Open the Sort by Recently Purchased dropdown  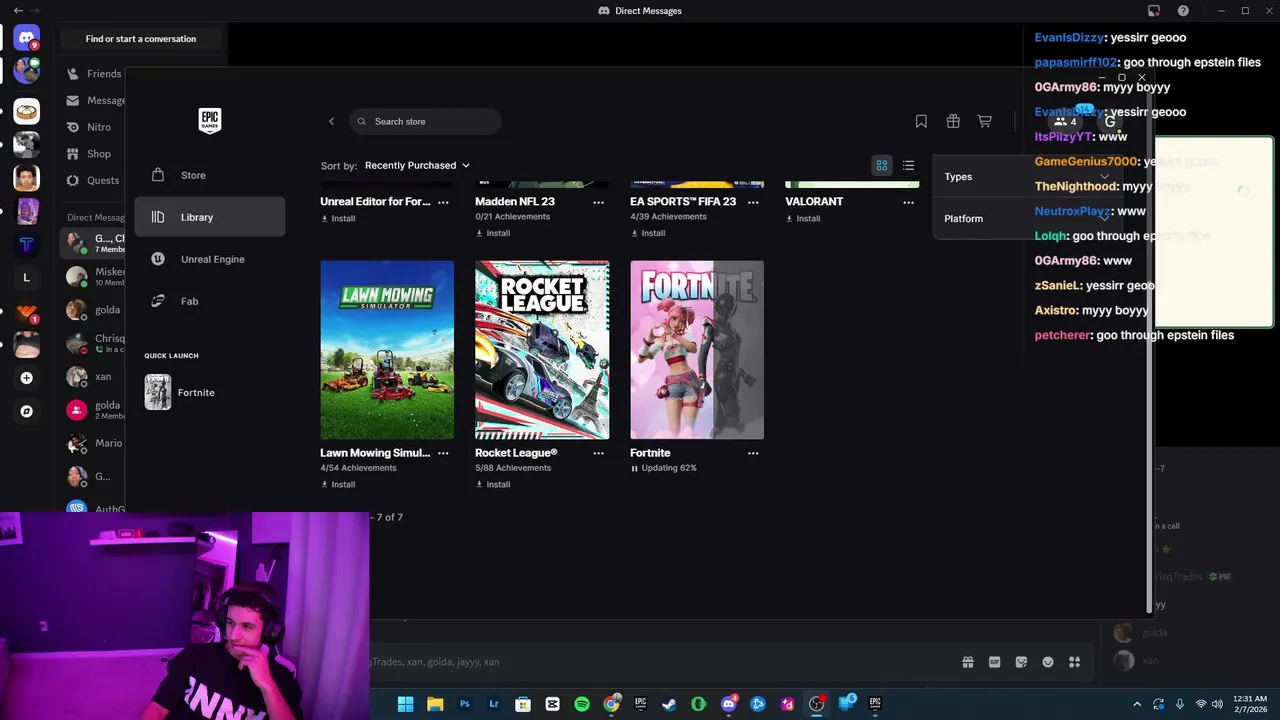(x=417, y=166)
